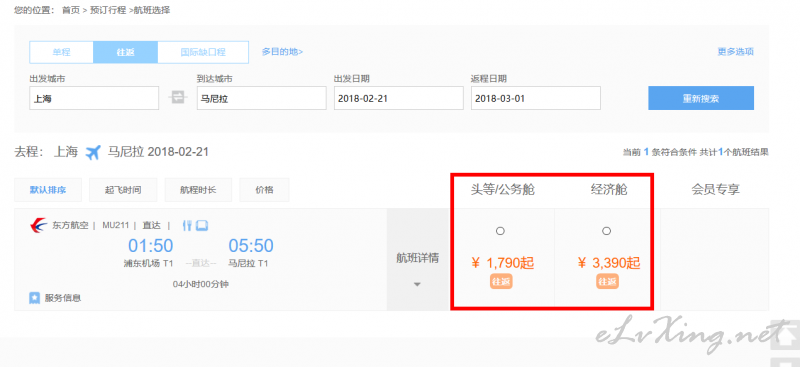Click 出发日期 field 2018-02-21

[x=398, y=98]
